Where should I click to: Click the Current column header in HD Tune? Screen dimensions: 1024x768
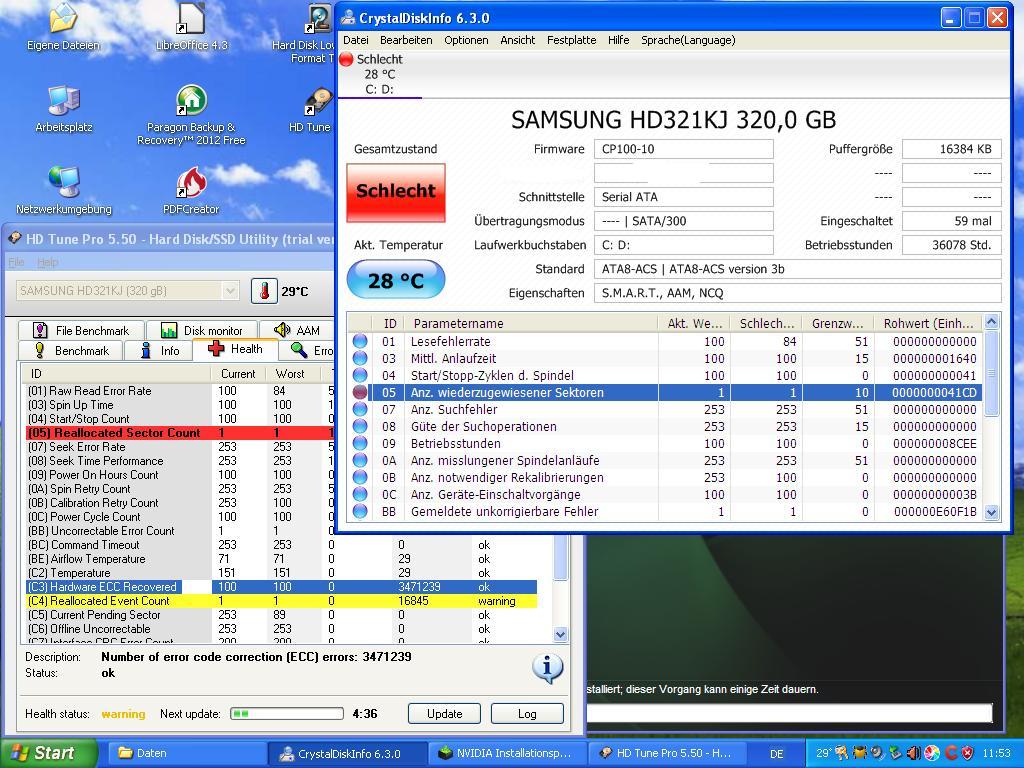tap(238, 374)
